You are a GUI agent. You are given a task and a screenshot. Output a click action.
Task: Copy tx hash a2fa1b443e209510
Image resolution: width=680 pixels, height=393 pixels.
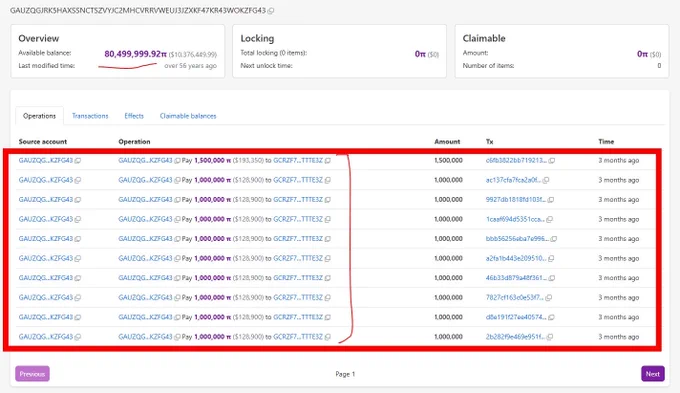551,259
